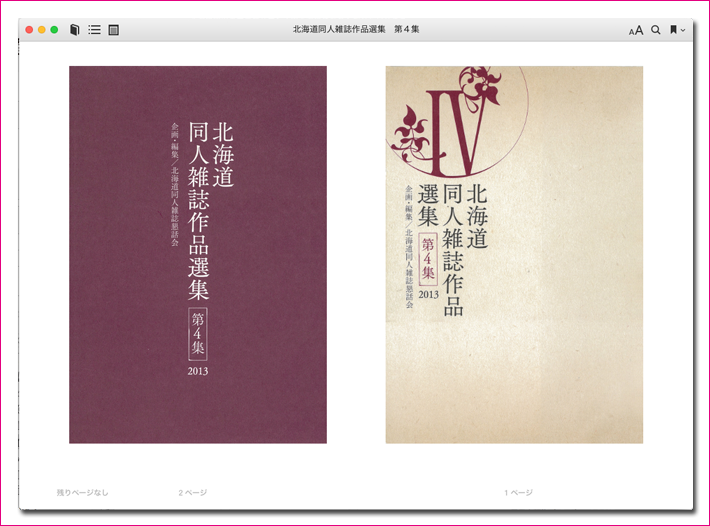This screenshot has width=710, height=526.
Task: Maximize the window with green button
Action: click(x=54, y=30)
